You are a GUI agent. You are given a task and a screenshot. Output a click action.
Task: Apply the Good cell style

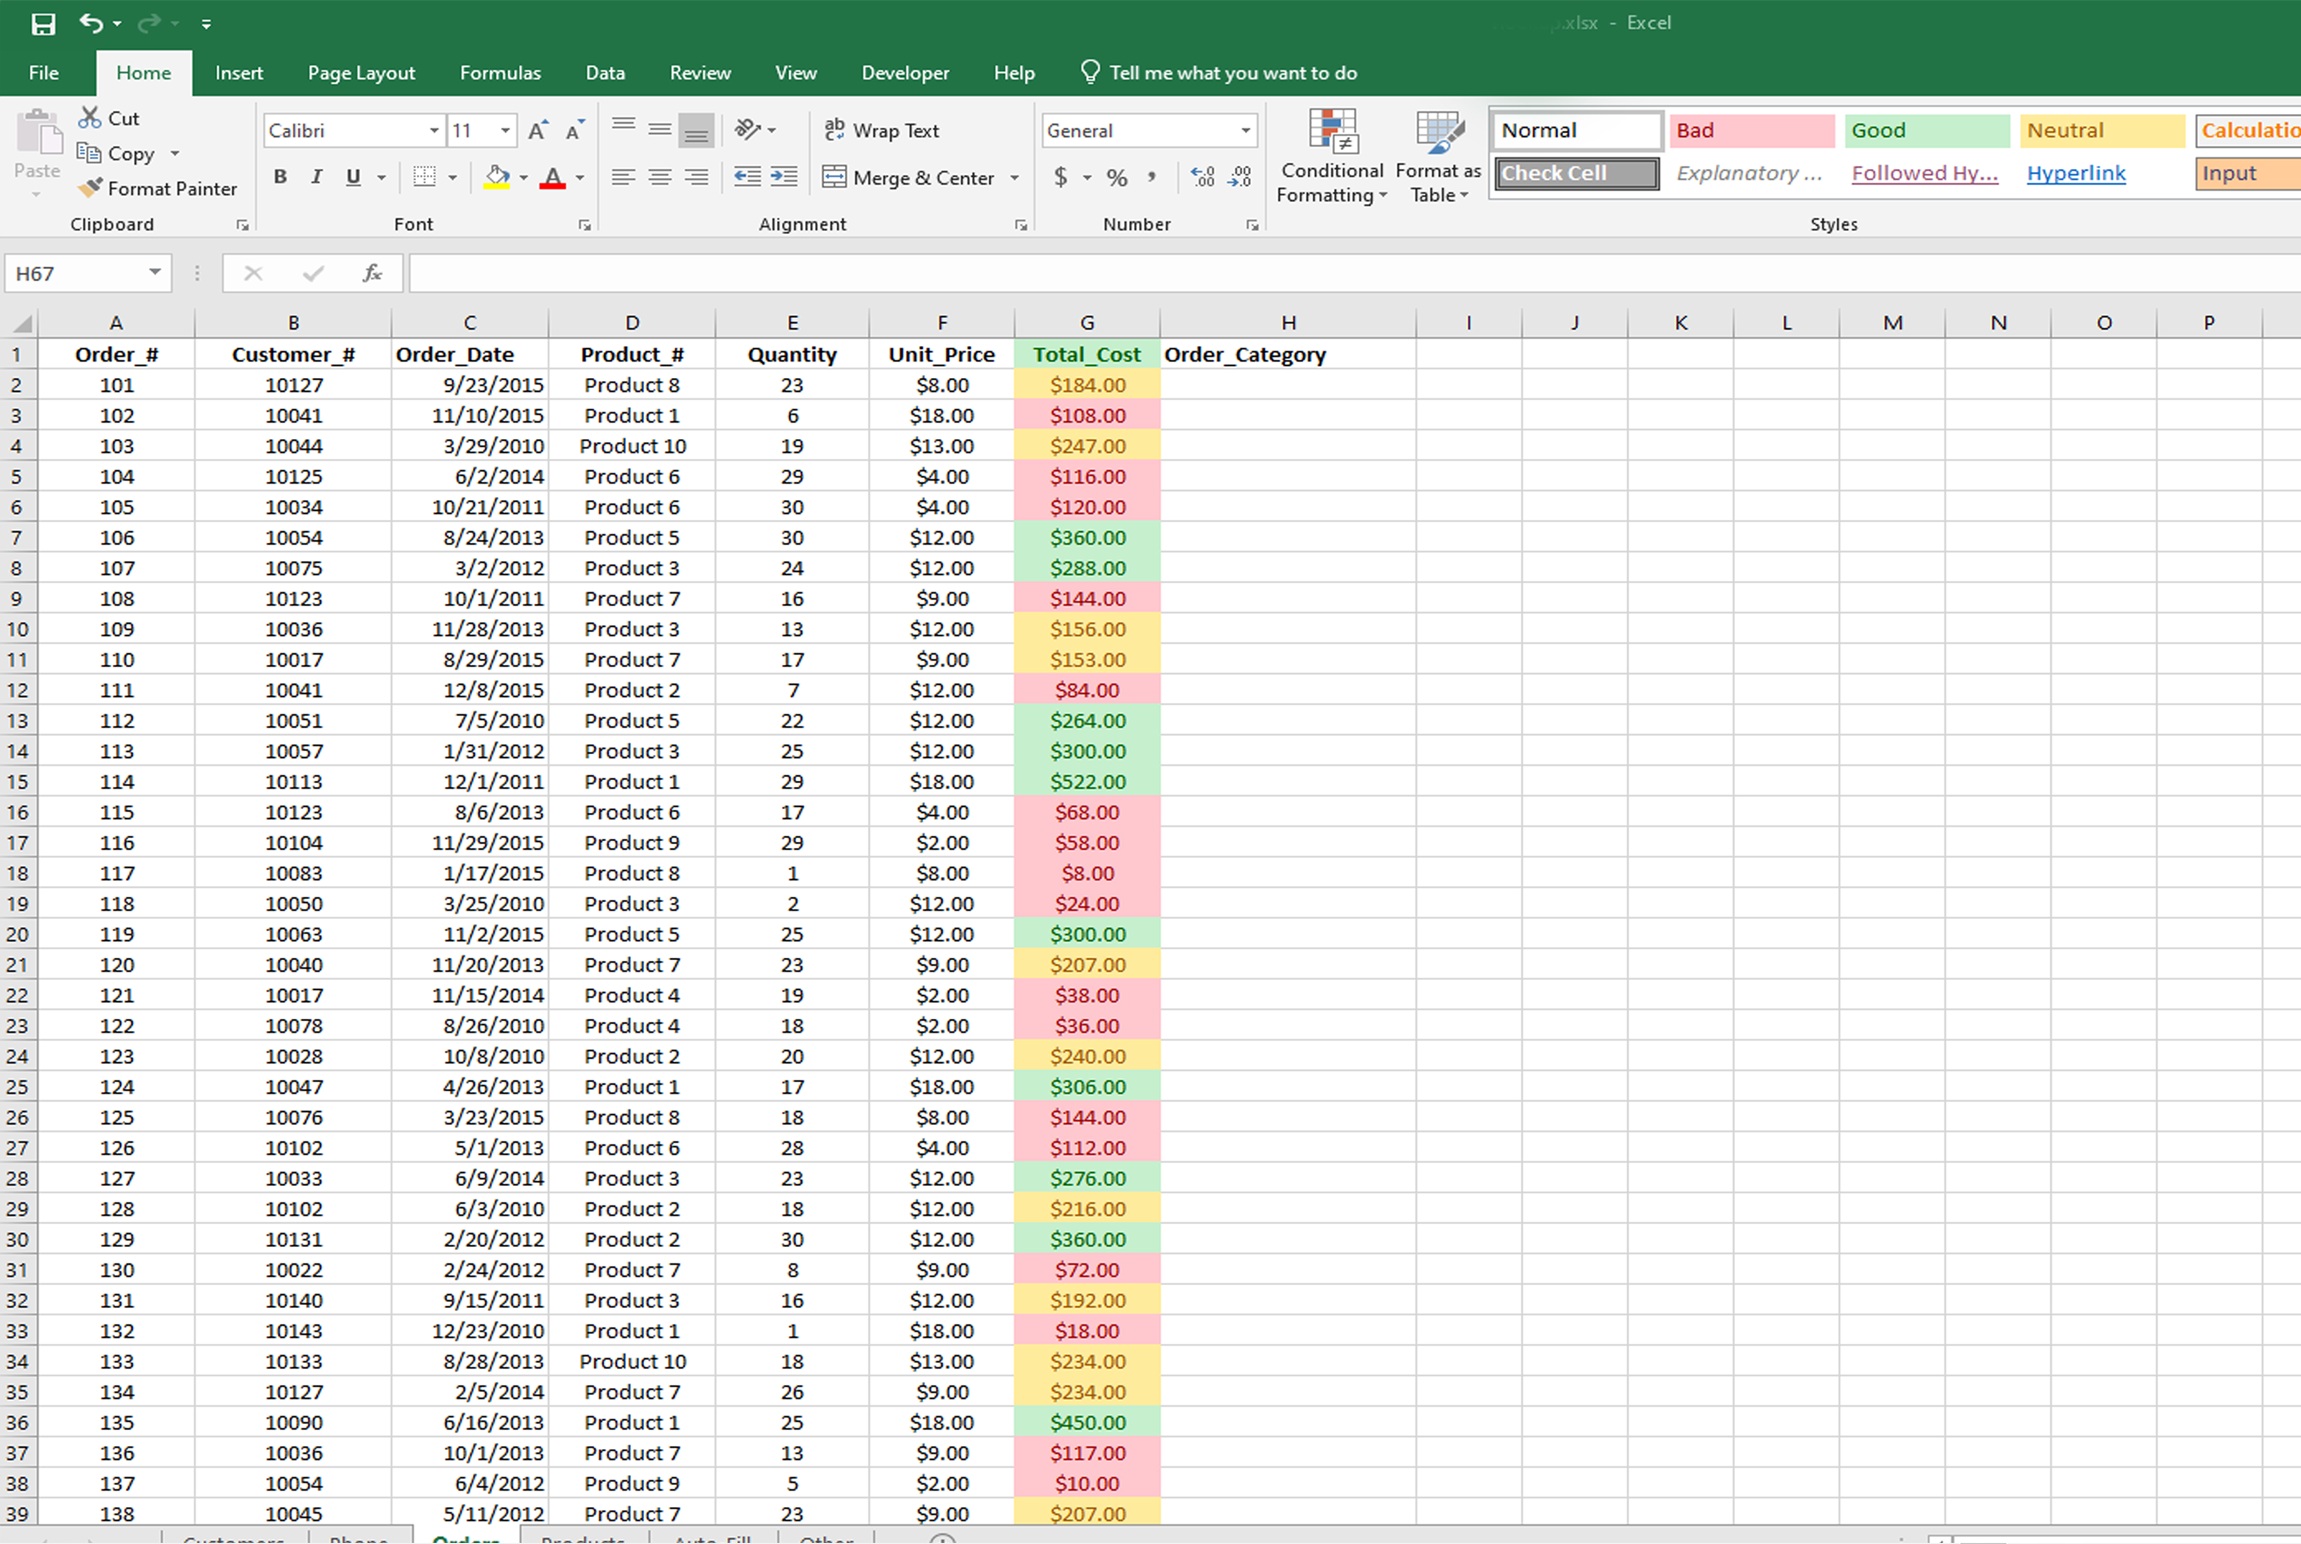1925,130
